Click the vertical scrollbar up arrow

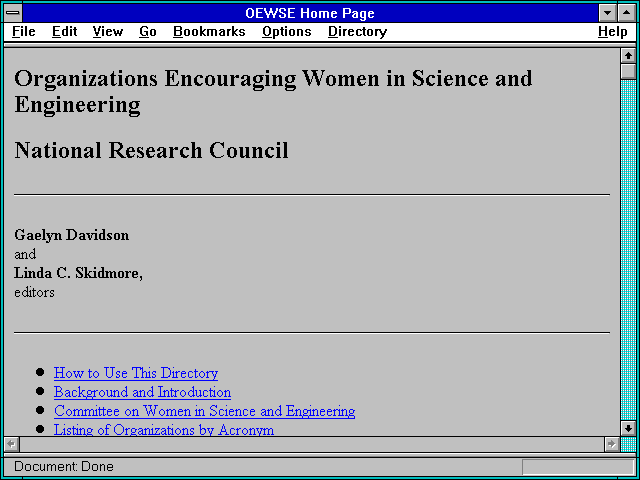628,56
